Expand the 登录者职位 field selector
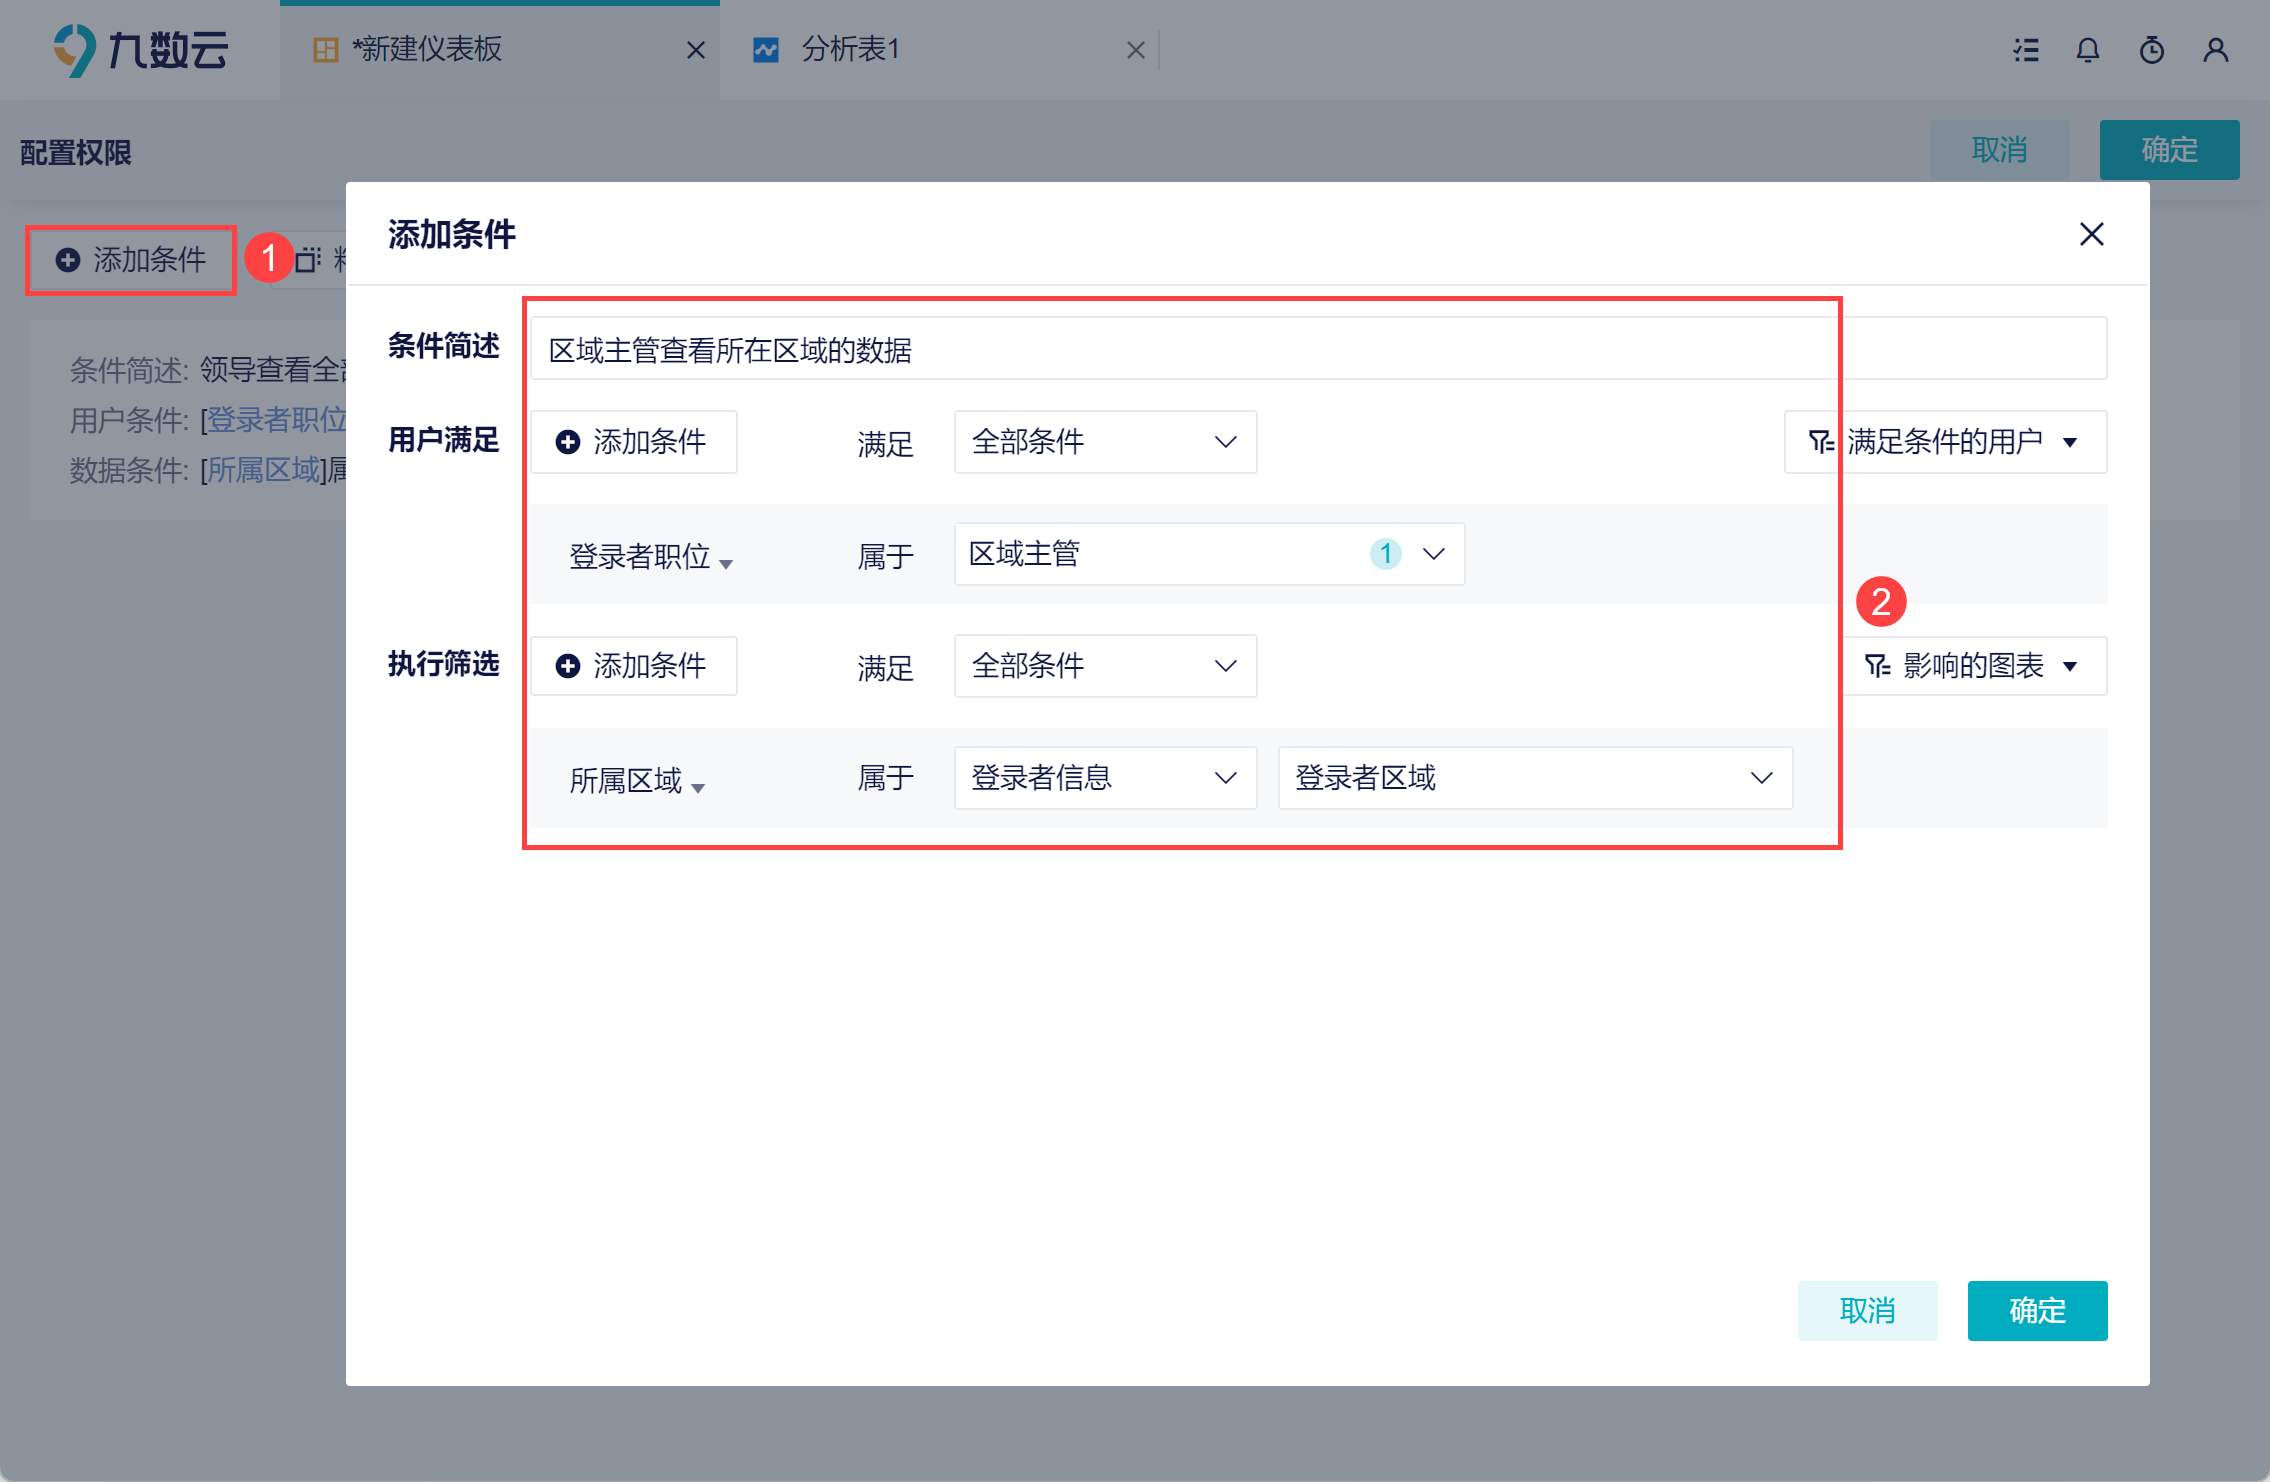 pyautogui.click(x=650, y=557)
